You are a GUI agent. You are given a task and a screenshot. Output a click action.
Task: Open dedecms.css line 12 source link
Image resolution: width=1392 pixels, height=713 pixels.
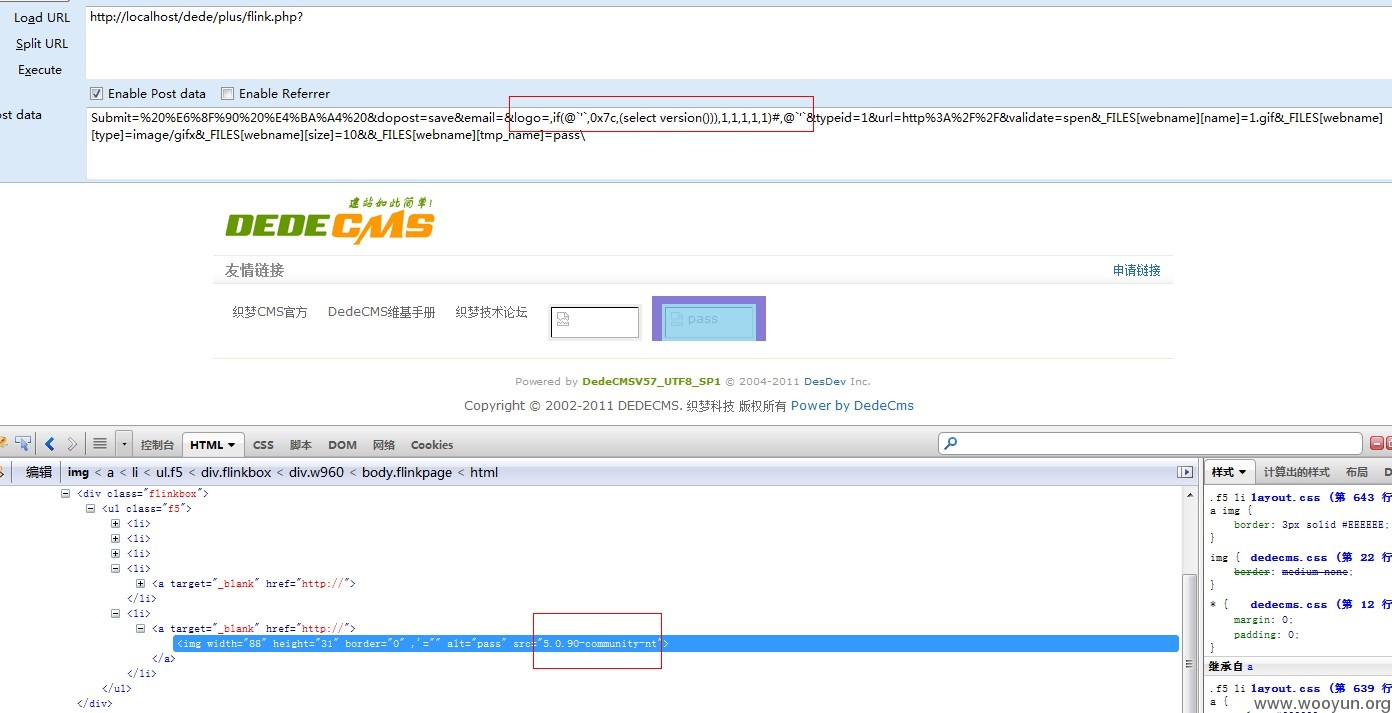click(1321, 604)
